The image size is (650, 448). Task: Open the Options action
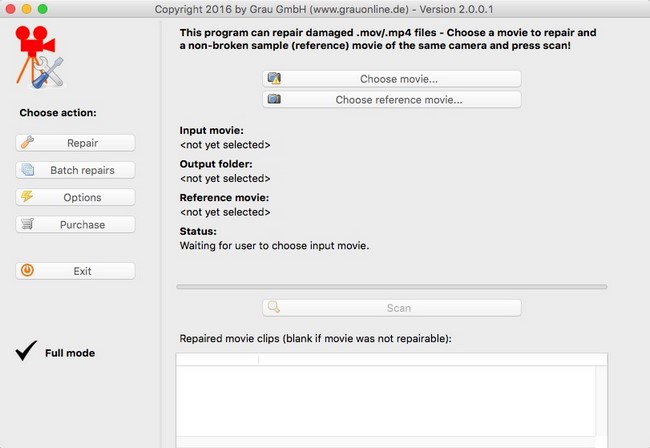coord(82,197)
